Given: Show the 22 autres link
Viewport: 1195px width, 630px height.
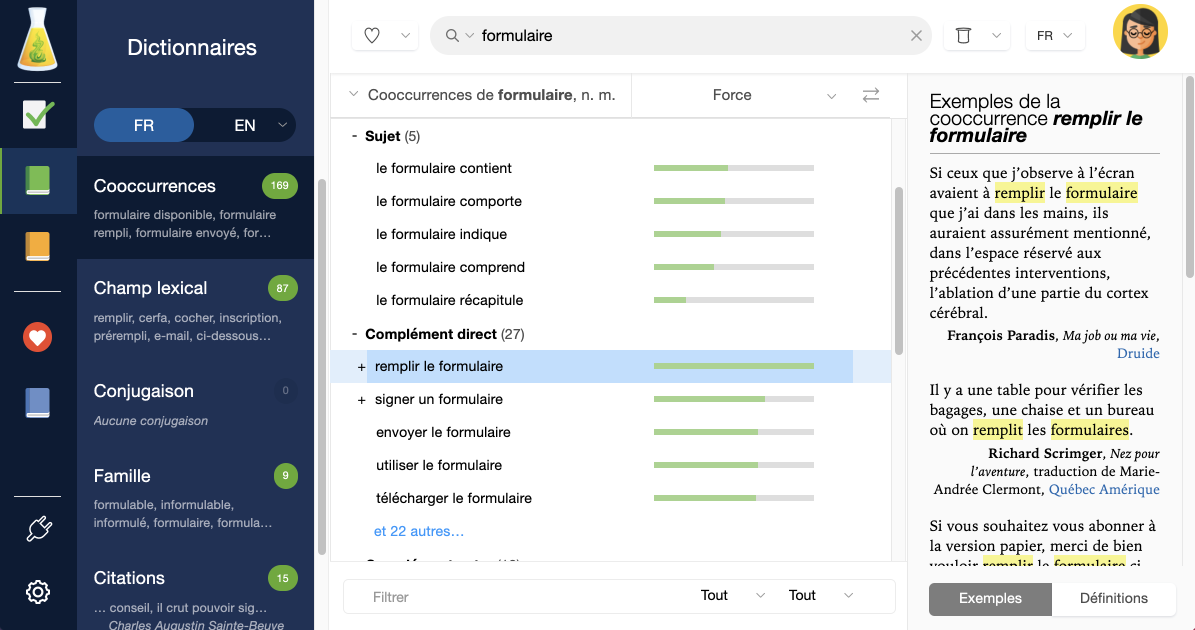Looking at the screenshot, I should pyautogui.click(x=419, y=531).
